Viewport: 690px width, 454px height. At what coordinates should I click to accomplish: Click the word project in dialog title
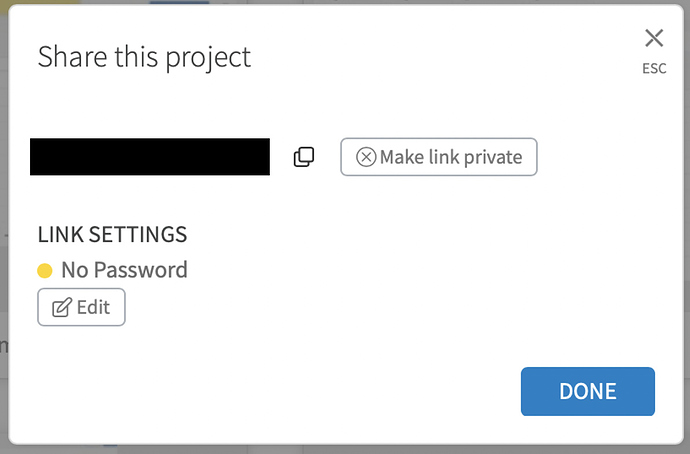211,58
